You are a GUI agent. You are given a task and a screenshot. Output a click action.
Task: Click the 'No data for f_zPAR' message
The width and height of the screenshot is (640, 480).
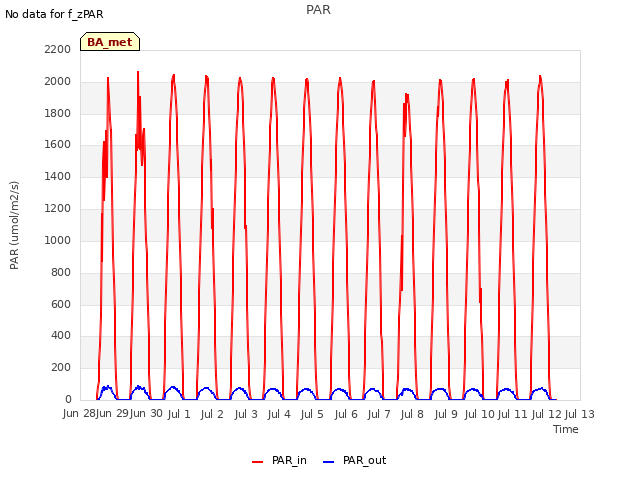point(54,14)
